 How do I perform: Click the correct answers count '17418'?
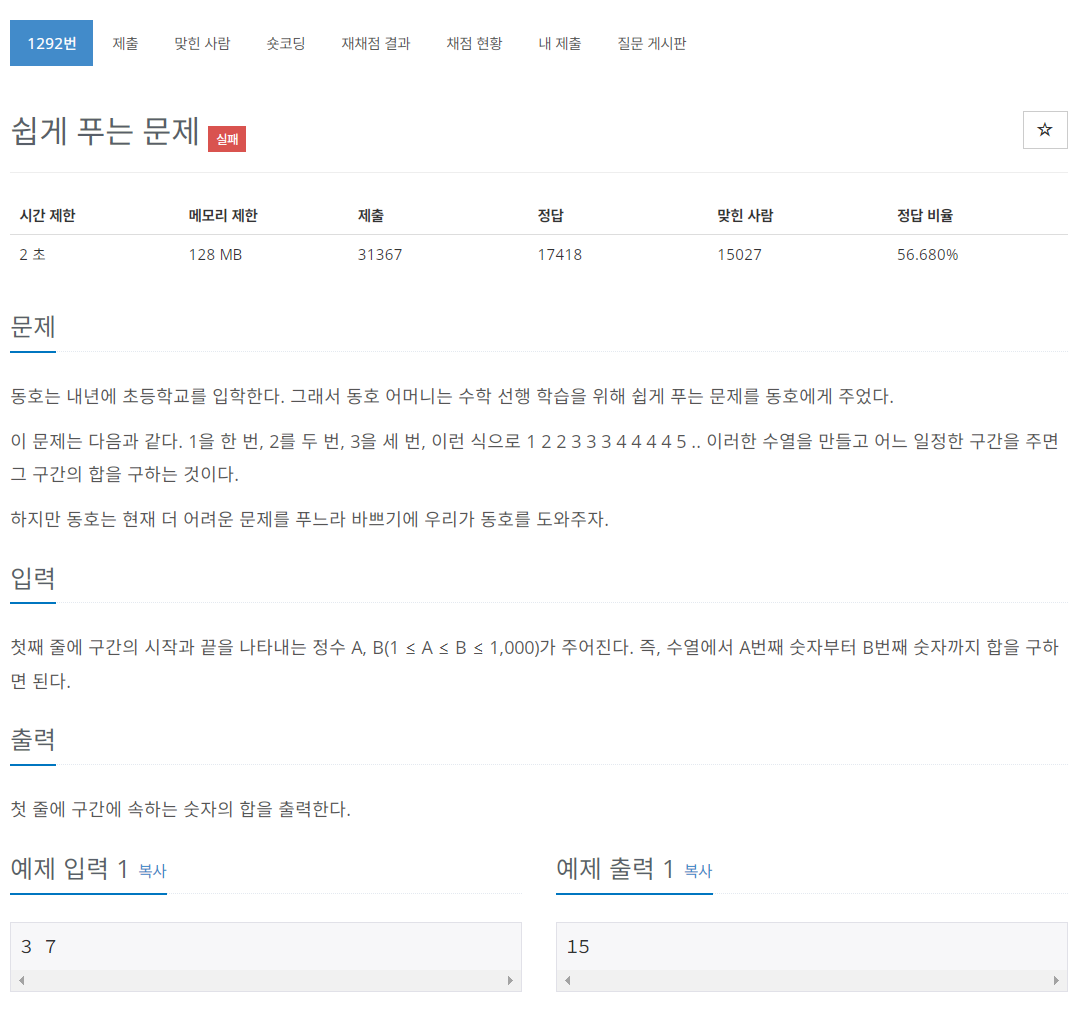(560, 255)
